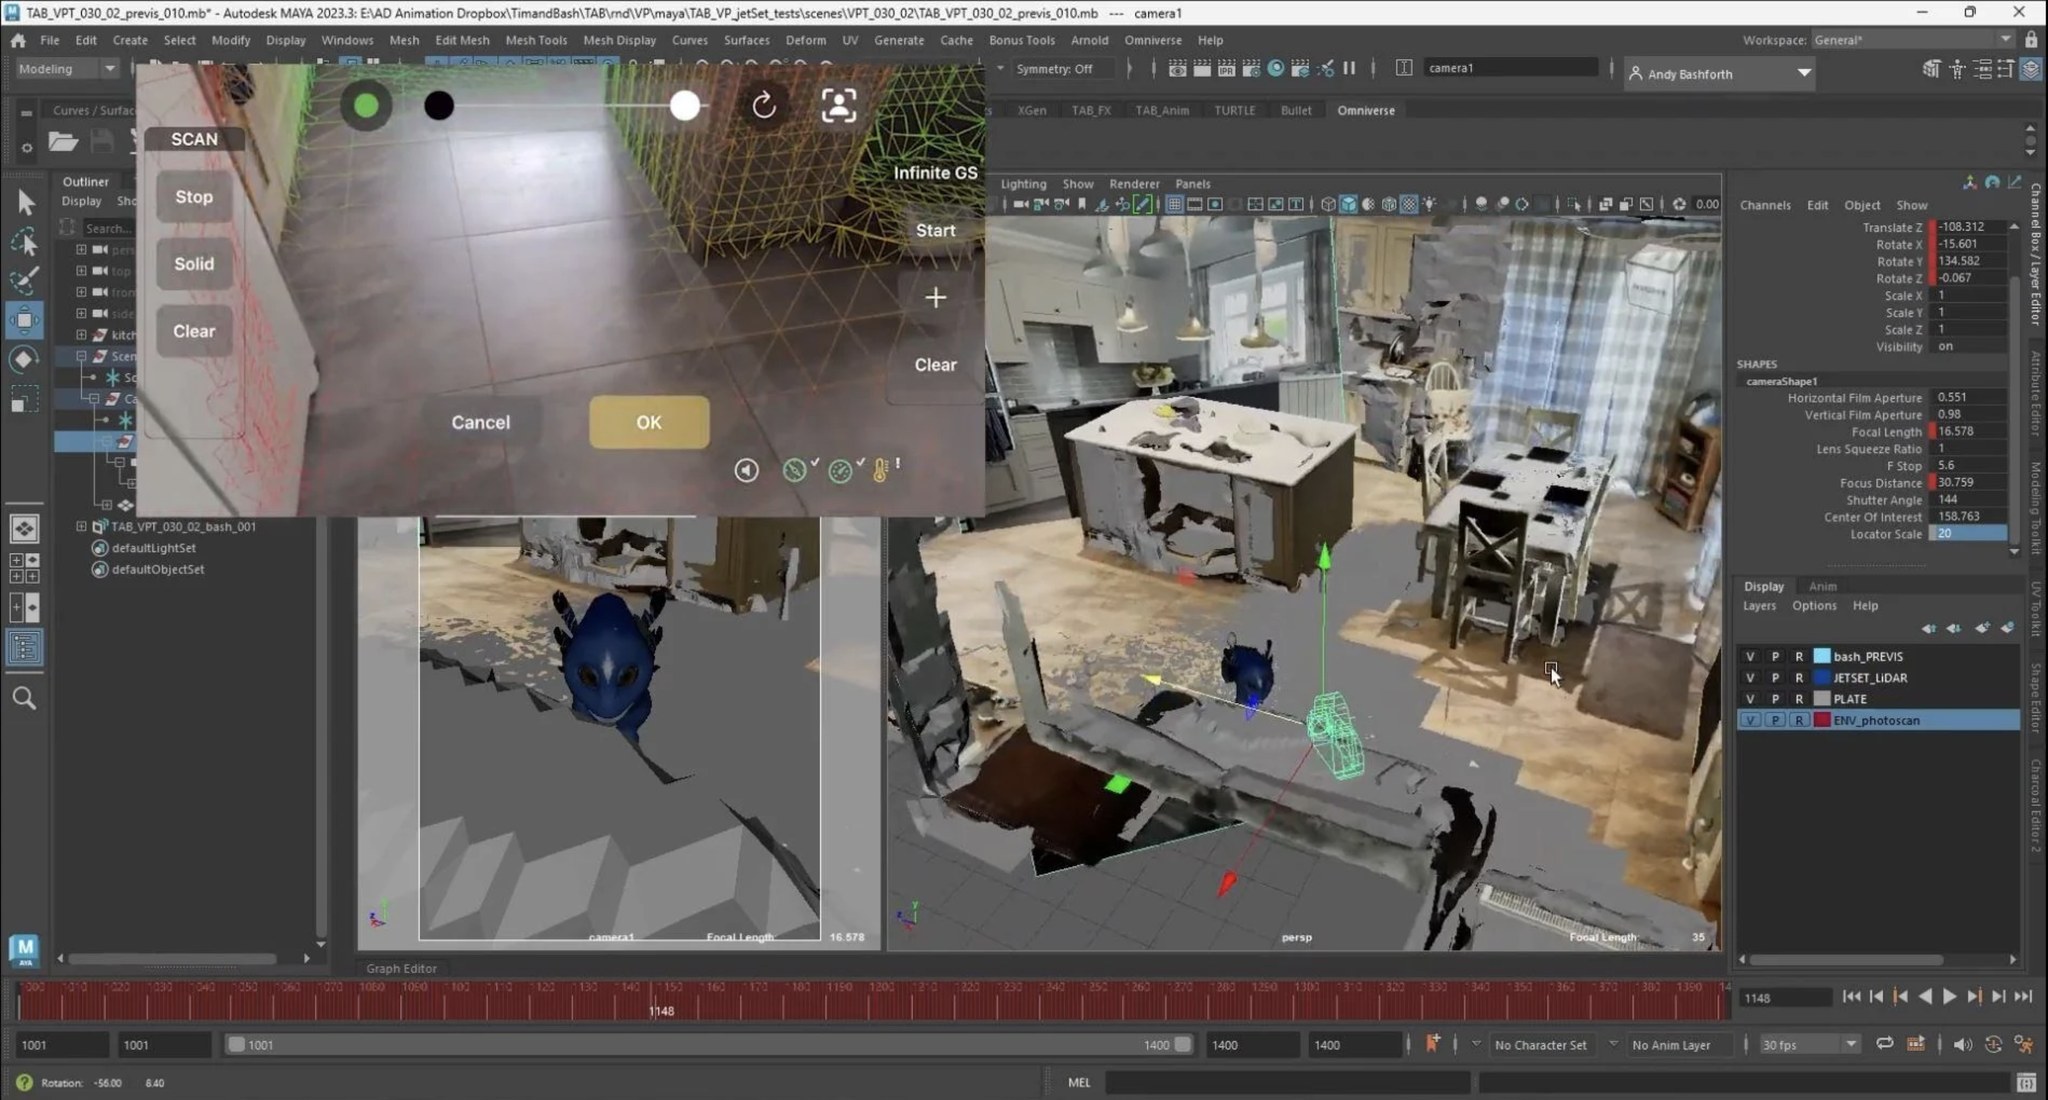Enable textured display in the viewport toolbar
The width and height of the screenshot is (2048, 1100).
[1408, 204]
